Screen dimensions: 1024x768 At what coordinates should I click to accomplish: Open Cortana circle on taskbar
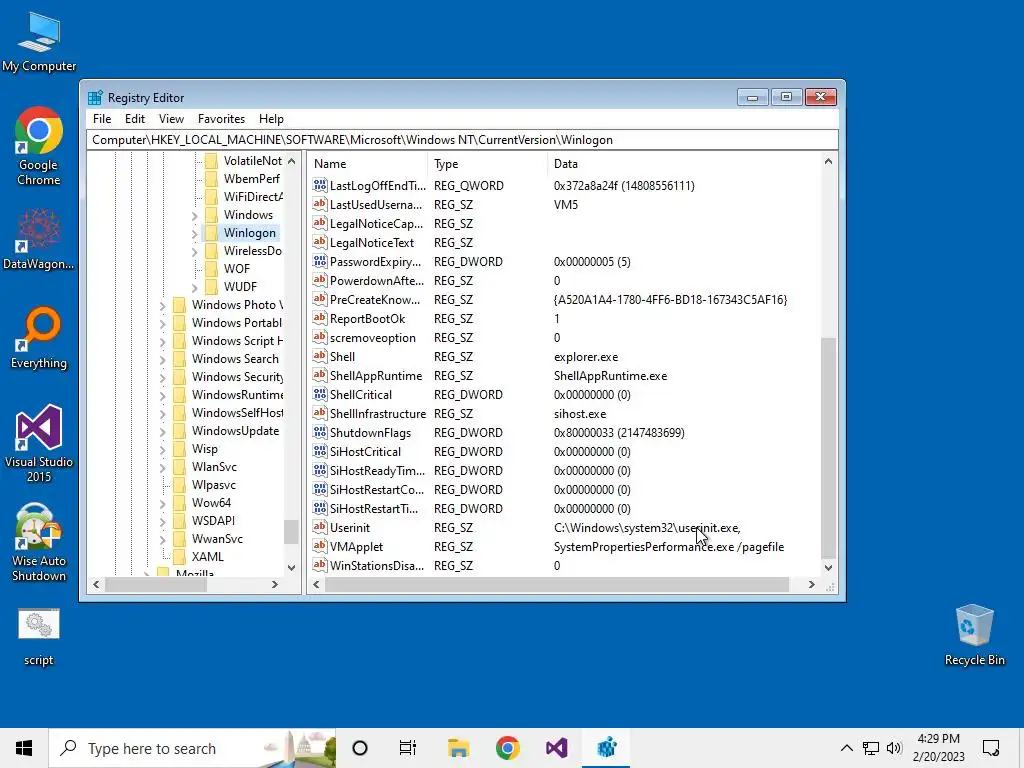(360, 748)
